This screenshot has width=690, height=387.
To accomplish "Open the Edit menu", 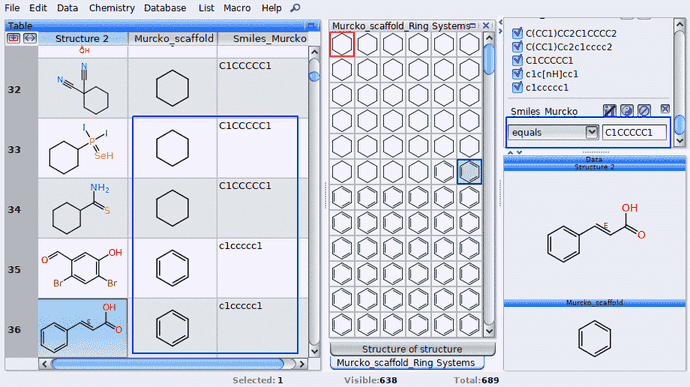I will click(38, 8).
